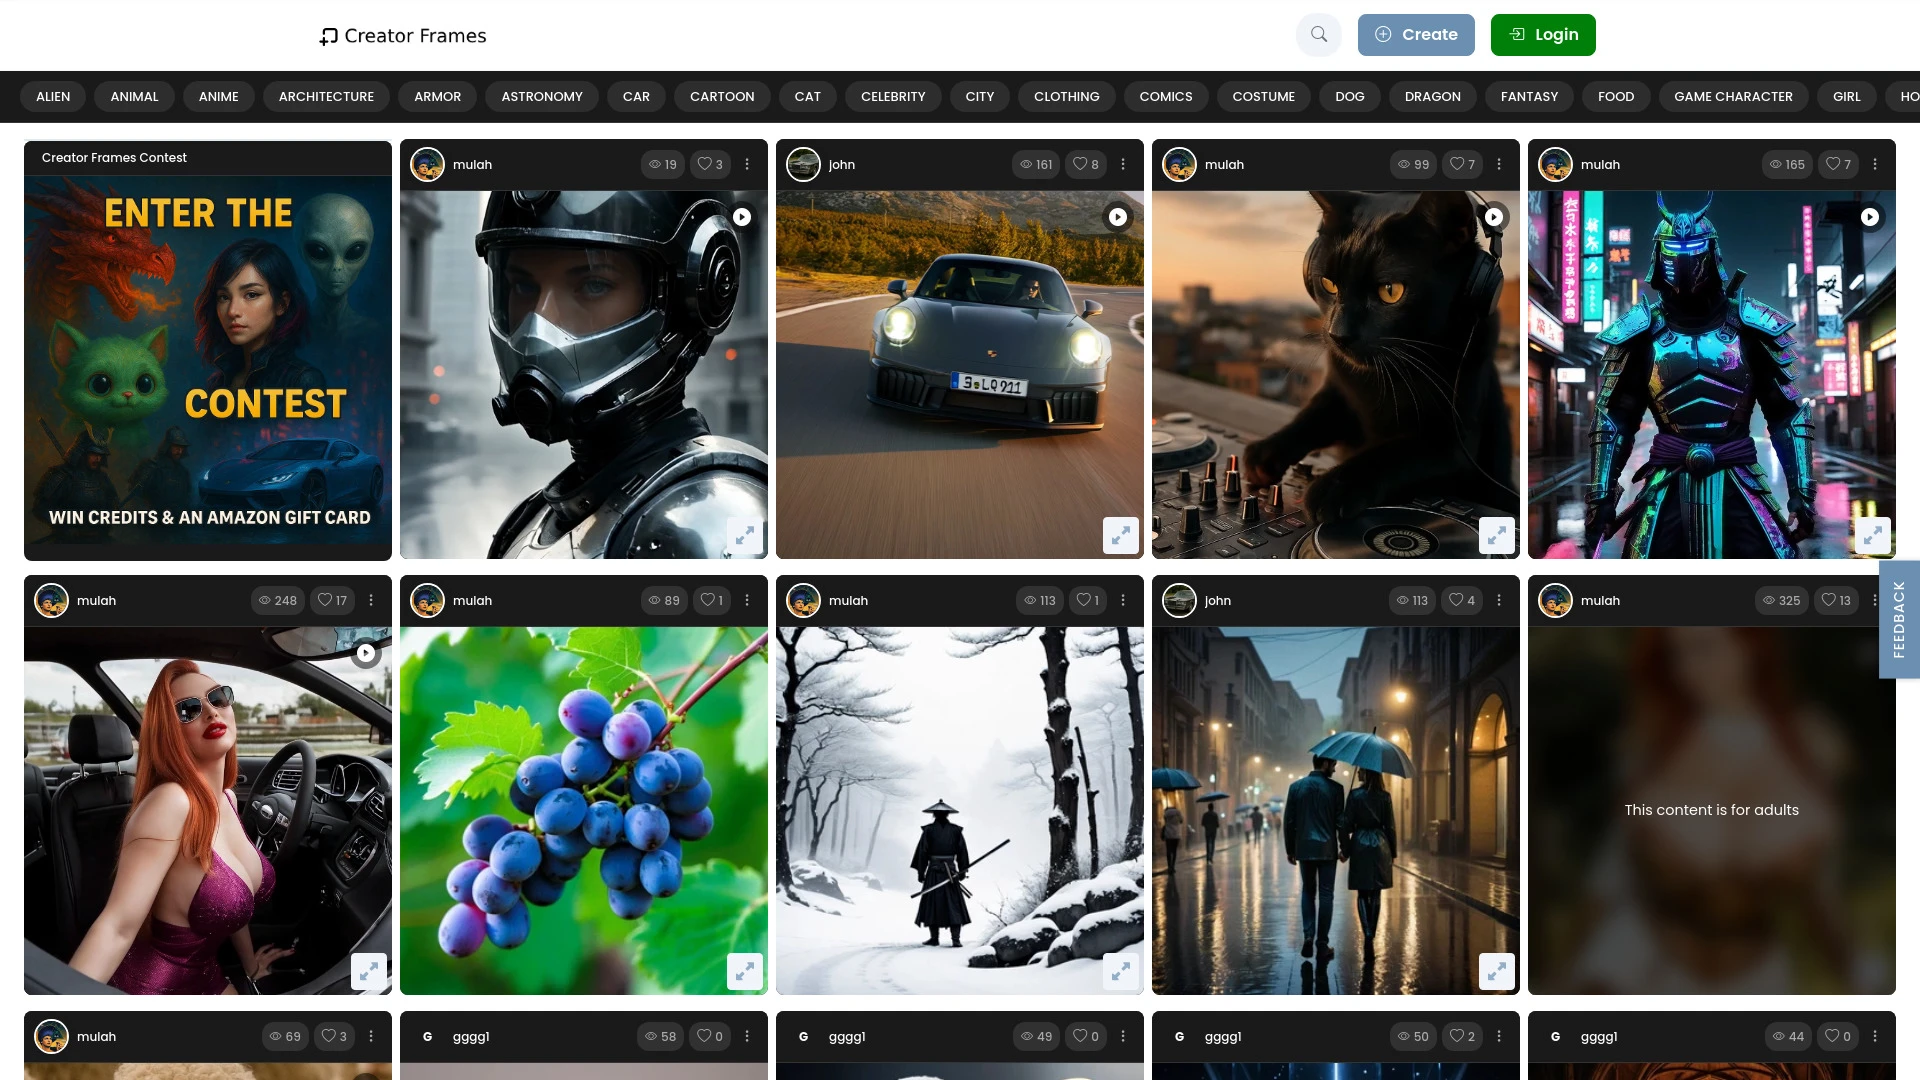Viewport: 1920px width, 1080px height.
Task: Click the search magnifier icon
Action: point(1319,34)
